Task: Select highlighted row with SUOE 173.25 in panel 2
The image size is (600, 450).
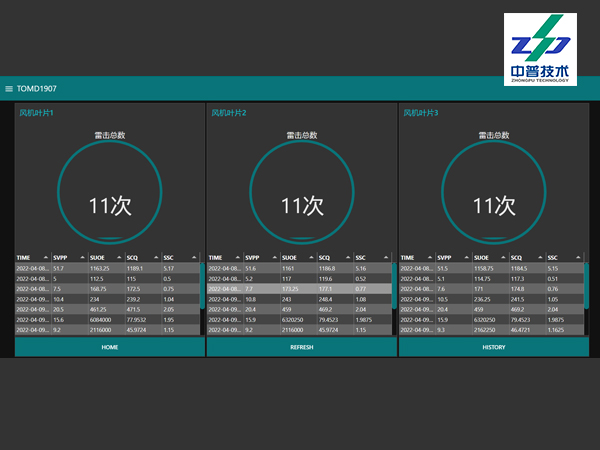Action: point(301,288)
